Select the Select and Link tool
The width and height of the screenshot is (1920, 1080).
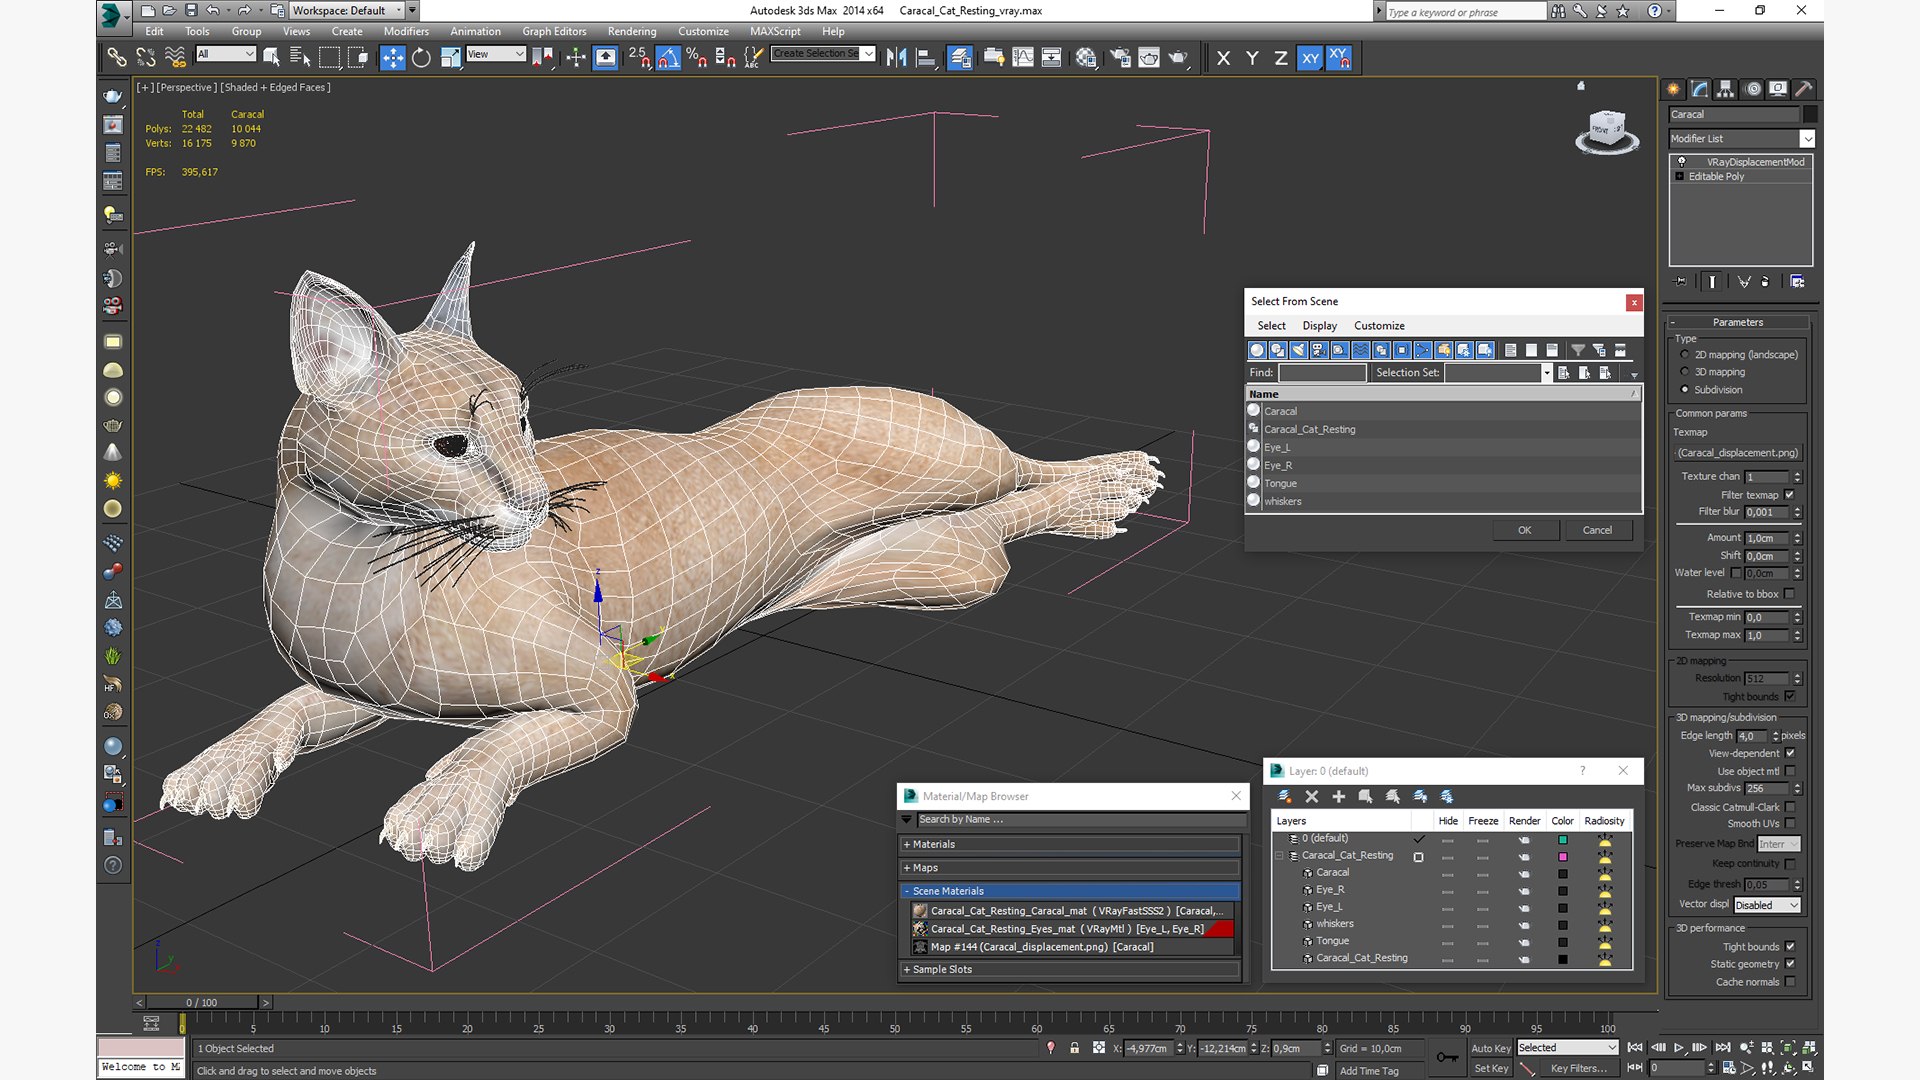116,58
